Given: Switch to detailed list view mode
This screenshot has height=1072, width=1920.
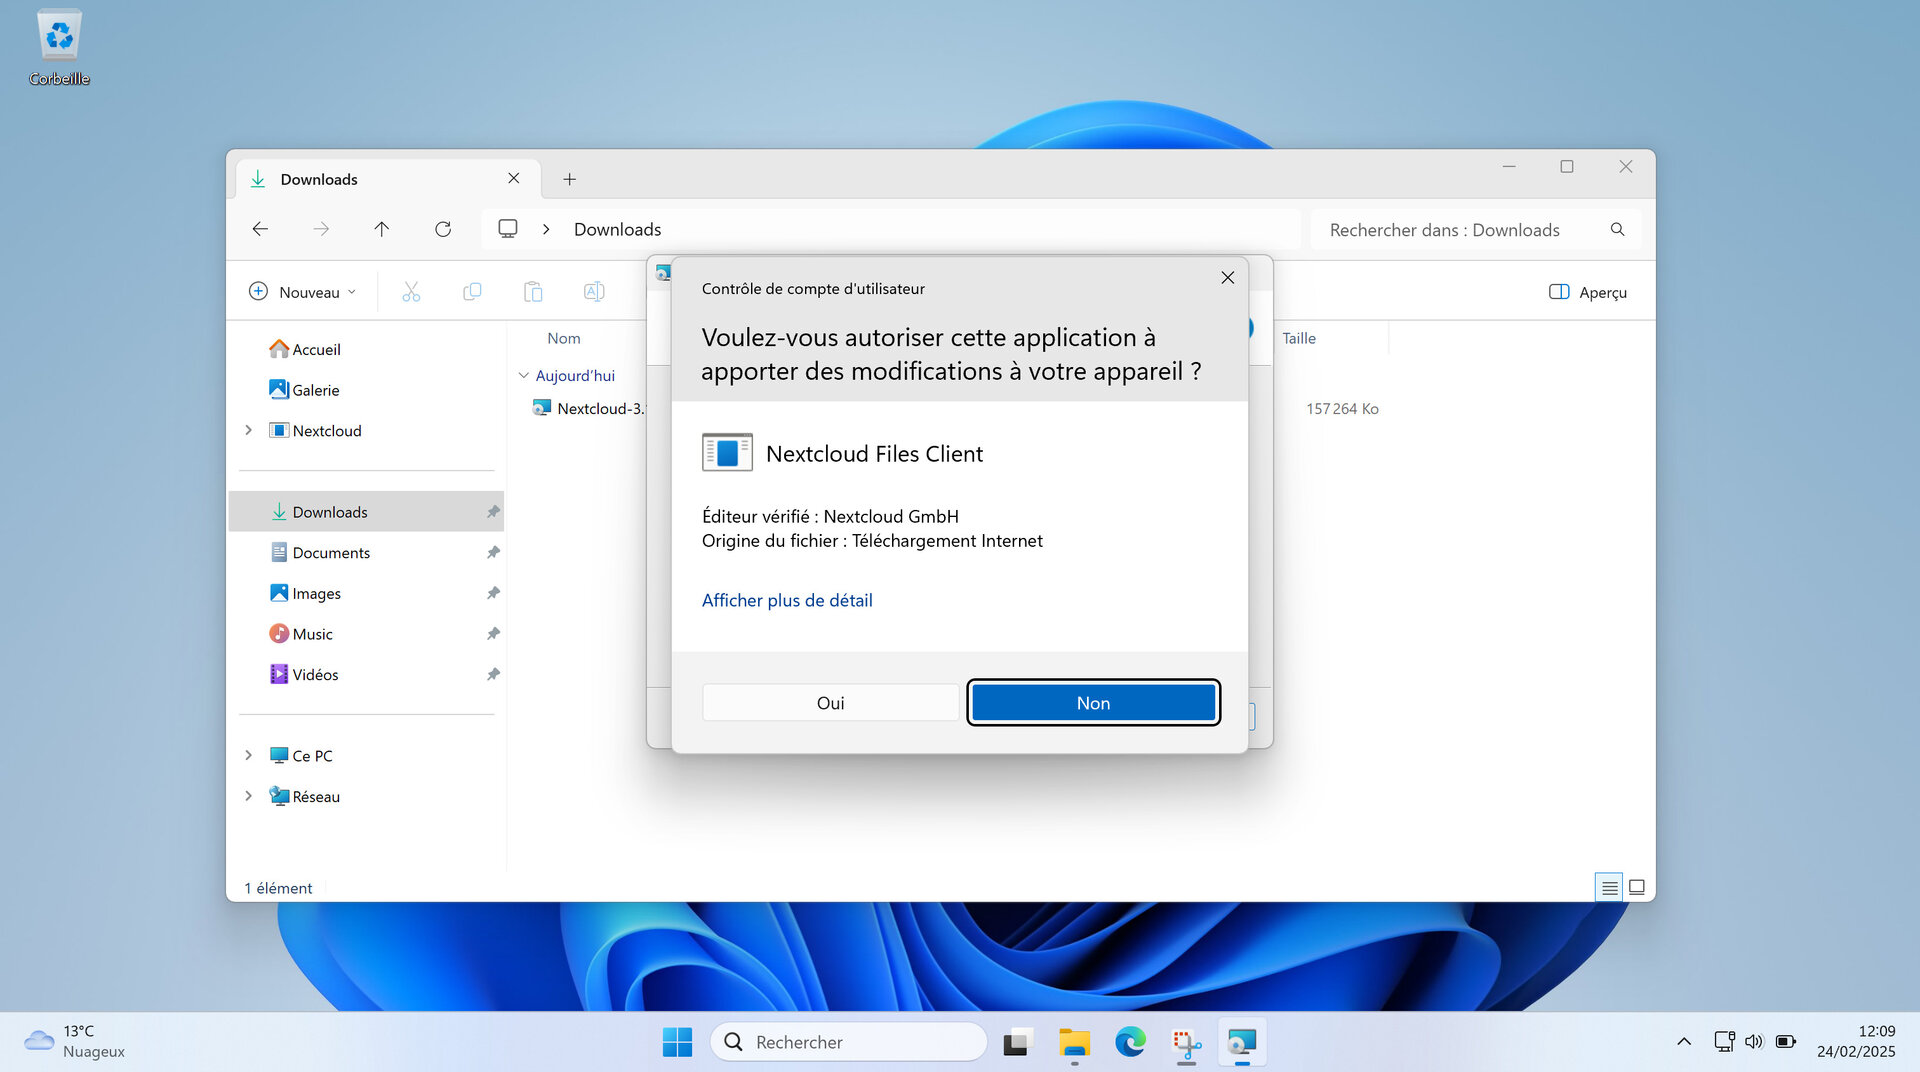Looking at the screenshot, I should (x=1608, y=887).
